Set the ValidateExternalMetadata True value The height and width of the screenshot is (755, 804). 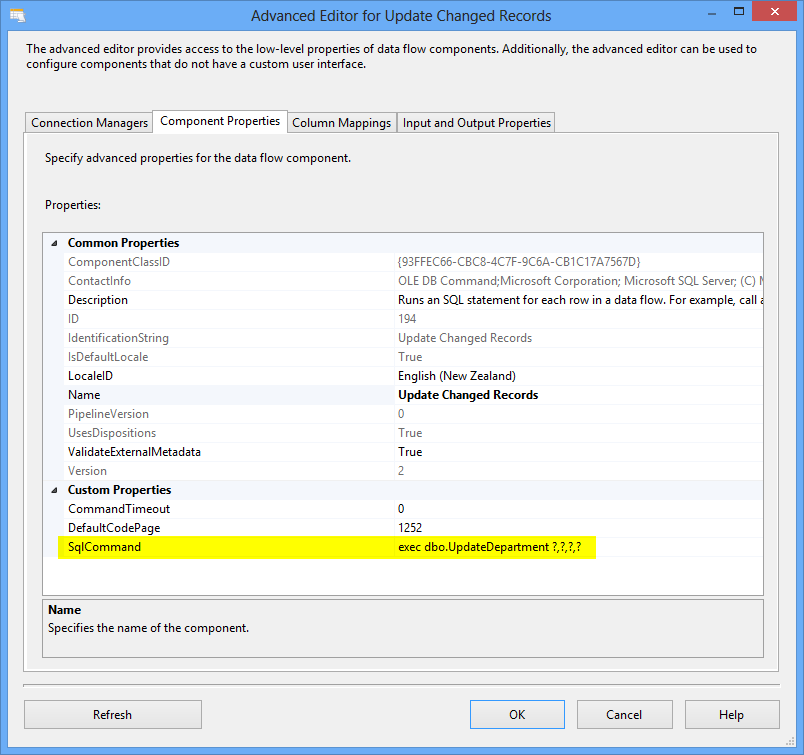(410, 452)
